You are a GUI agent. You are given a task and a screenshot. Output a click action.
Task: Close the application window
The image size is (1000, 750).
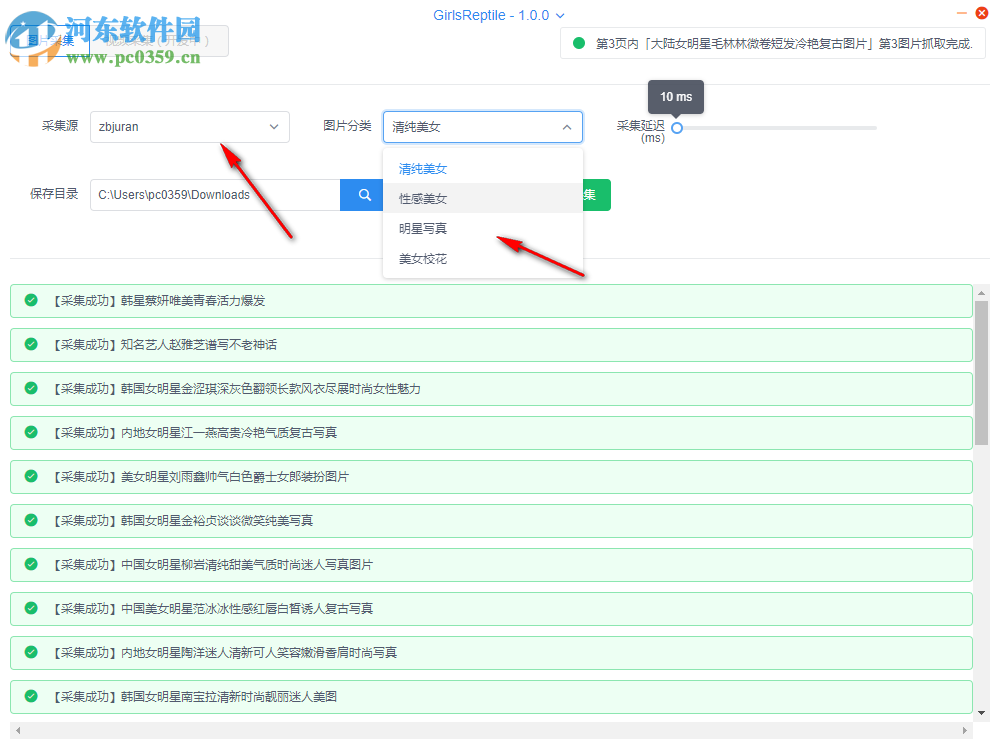(982, 13)
